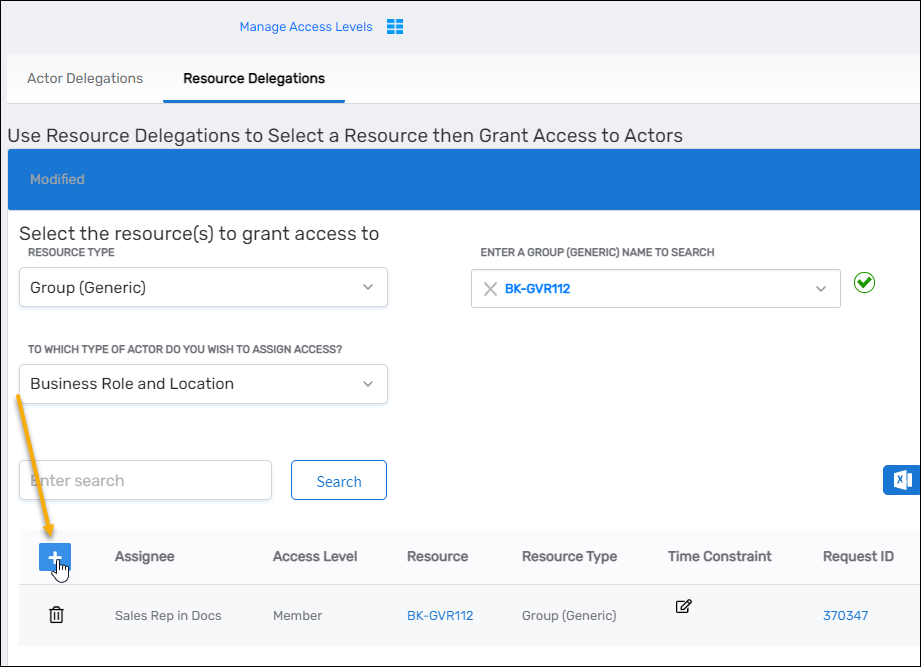Open the Manage Access Levels link
The image size is (921, 667).
point(306,26)
